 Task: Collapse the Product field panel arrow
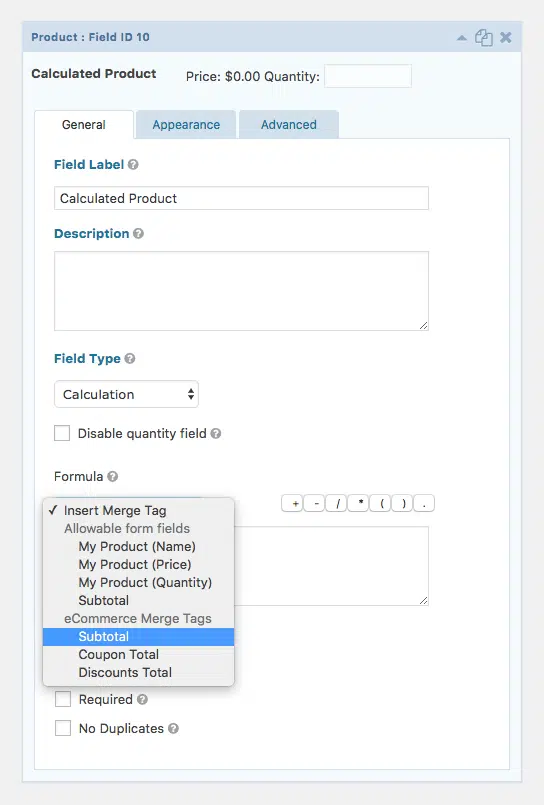tap(462, 37)
